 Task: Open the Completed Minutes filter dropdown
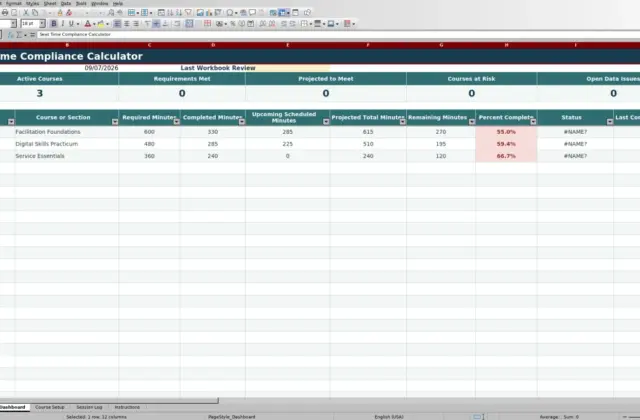242,122
